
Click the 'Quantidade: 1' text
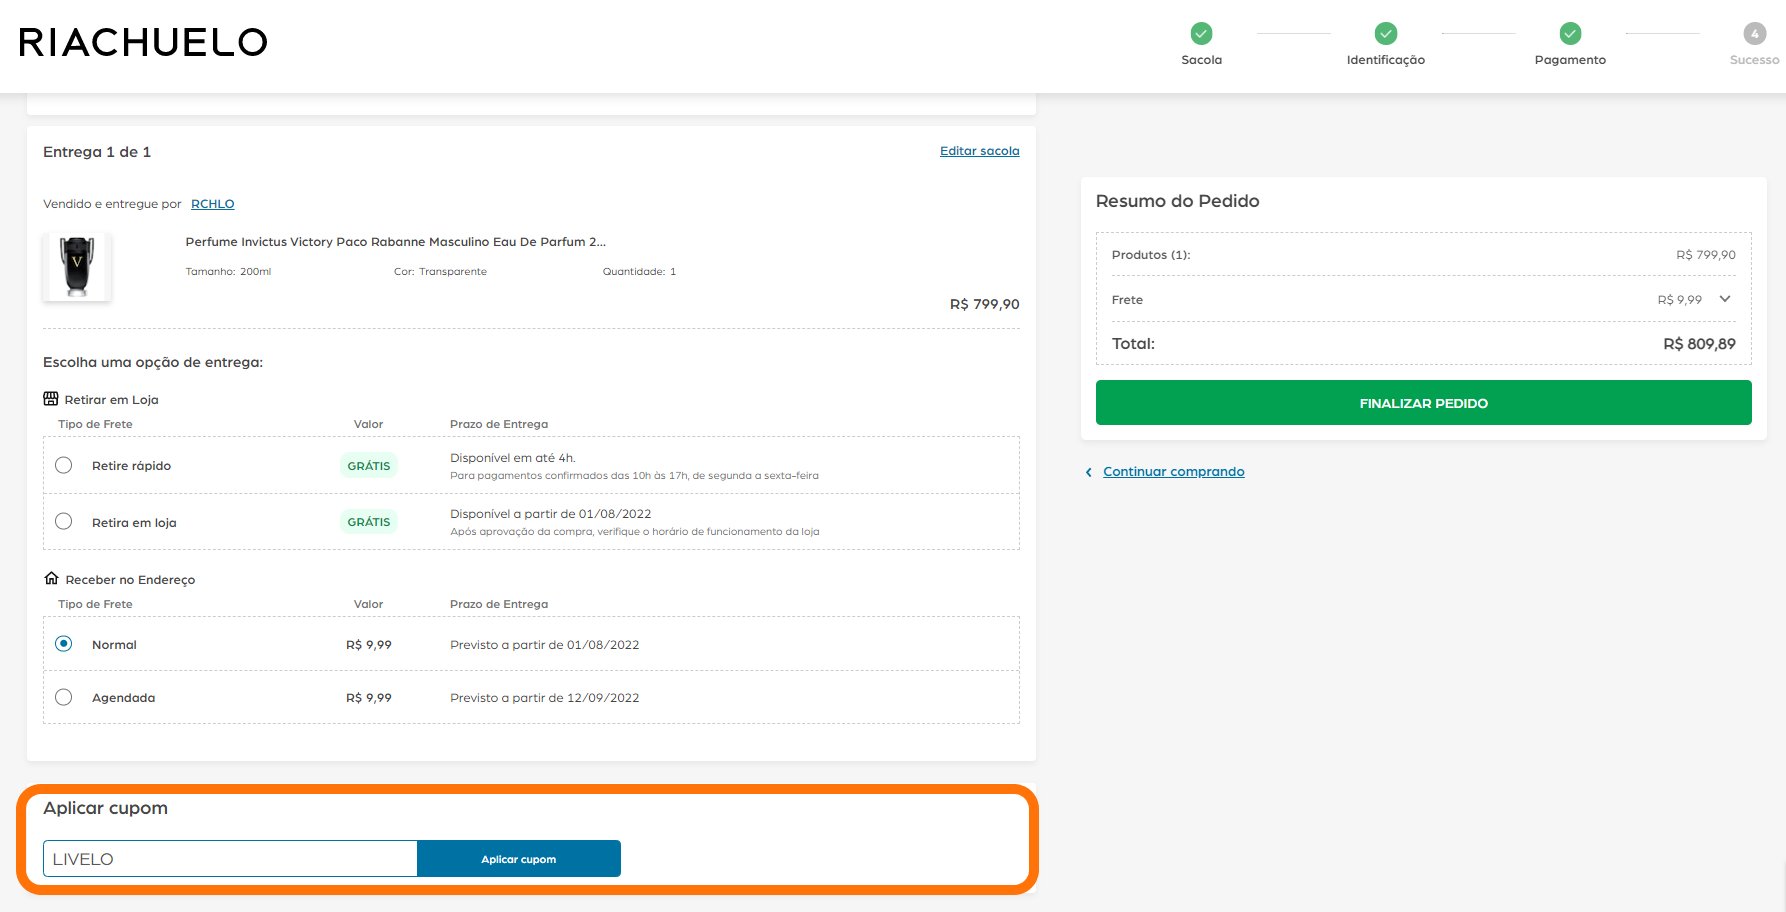639,272
